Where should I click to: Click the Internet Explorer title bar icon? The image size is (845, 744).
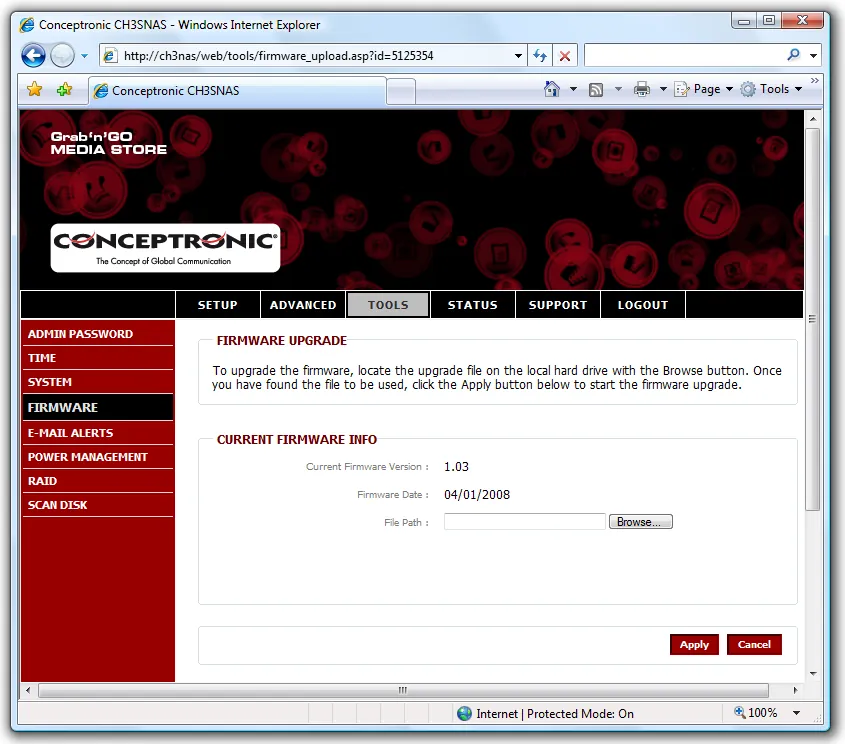click(26, 25)
